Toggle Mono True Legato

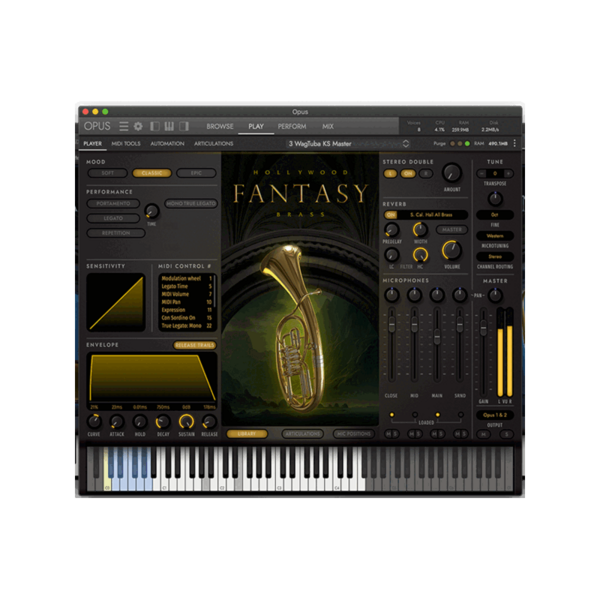click(191, 204)
